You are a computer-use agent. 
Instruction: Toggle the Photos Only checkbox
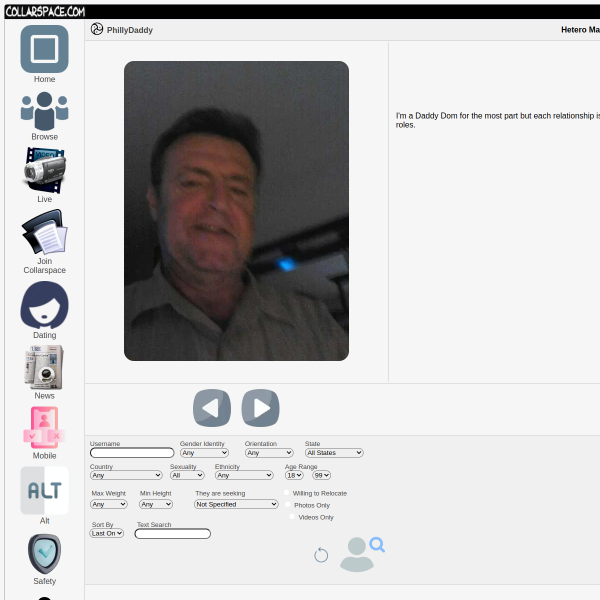[288, 505]
